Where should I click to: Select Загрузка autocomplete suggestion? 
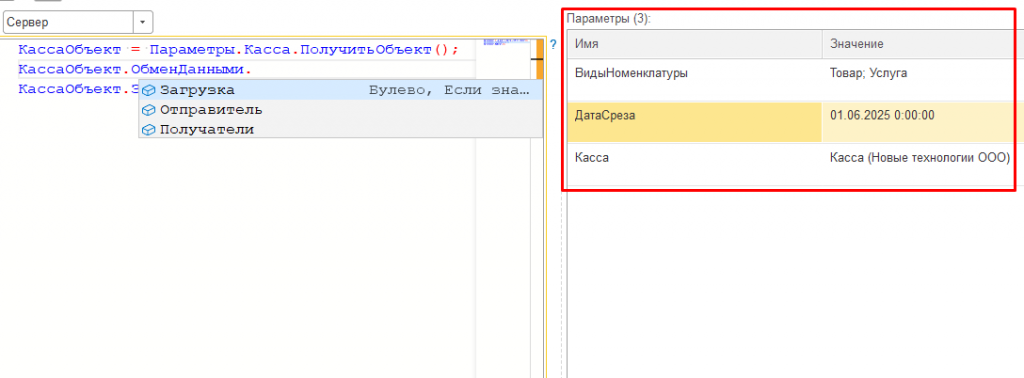341,90
